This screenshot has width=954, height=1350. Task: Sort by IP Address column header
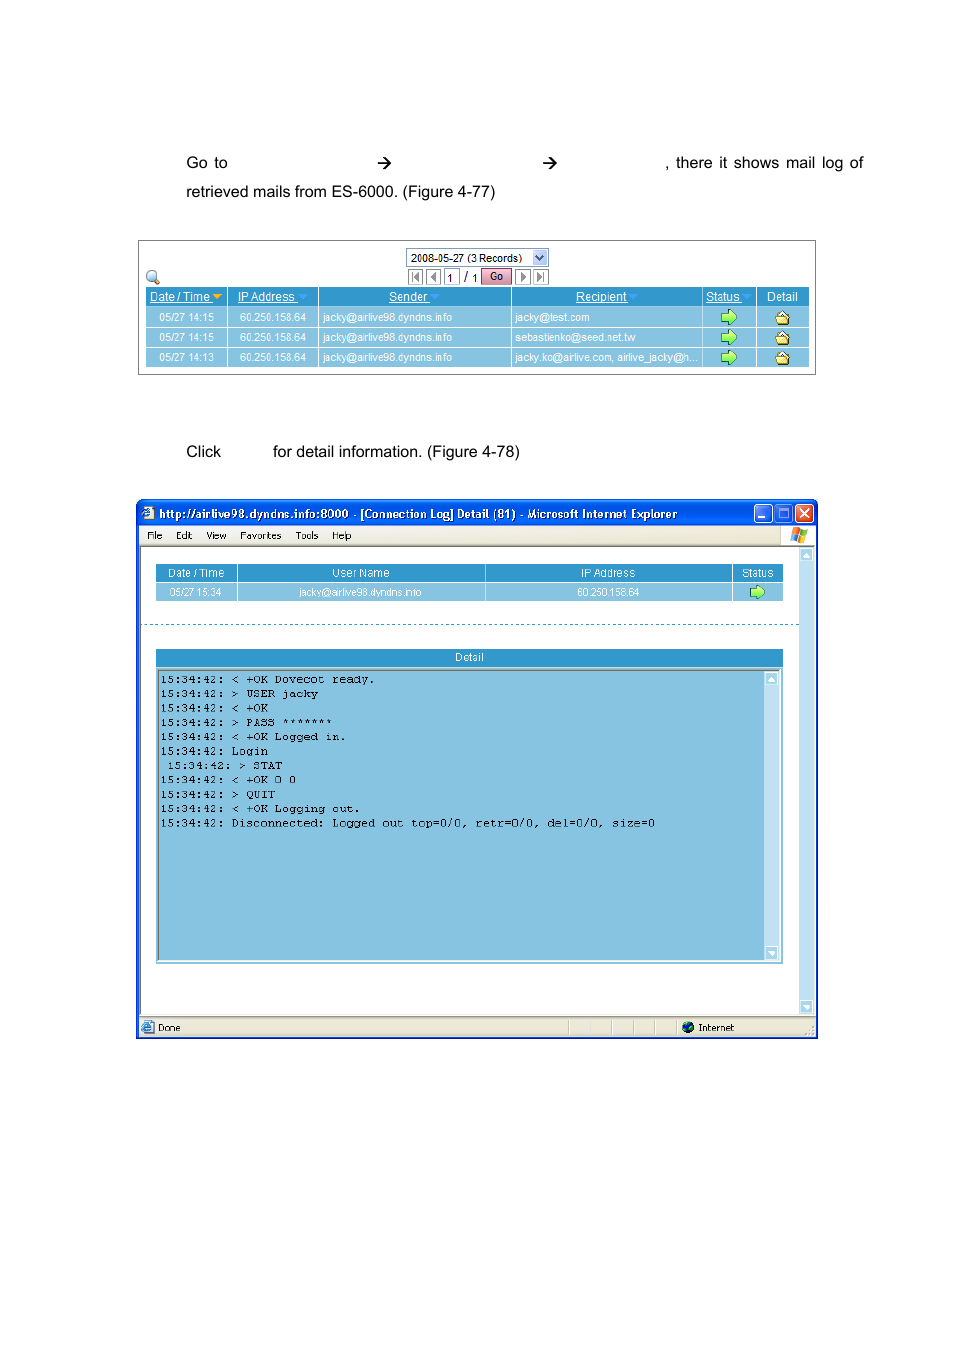coord(272,297)
